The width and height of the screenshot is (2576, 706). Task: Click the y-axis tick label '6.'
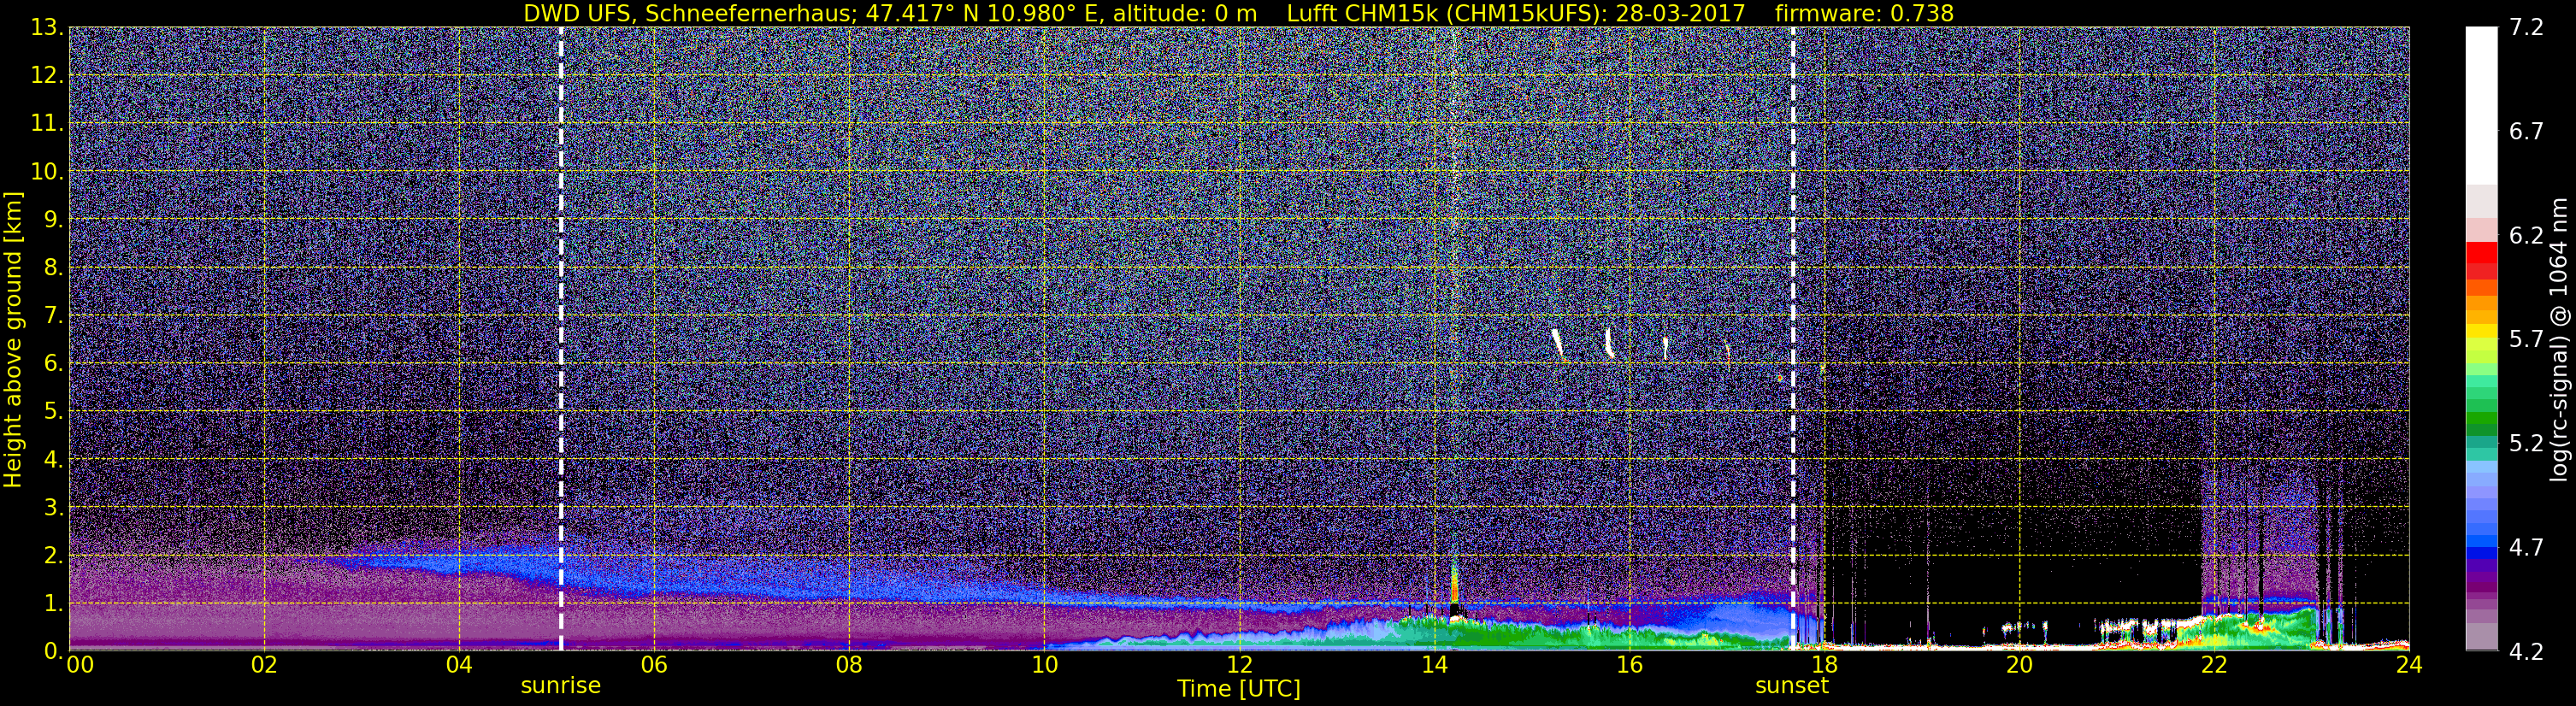coord(53,364)
